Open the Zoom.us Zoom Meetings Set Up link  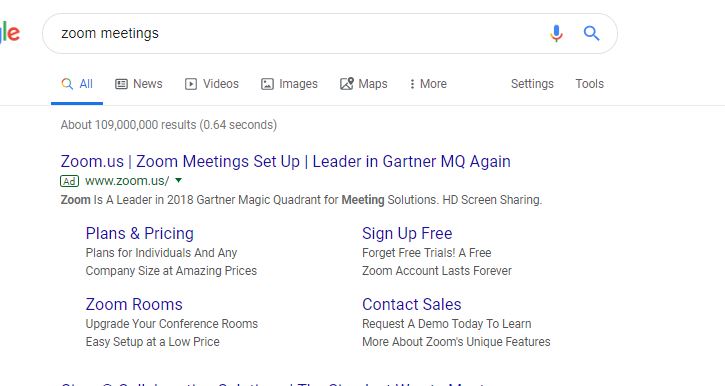(x=286, y=161)
